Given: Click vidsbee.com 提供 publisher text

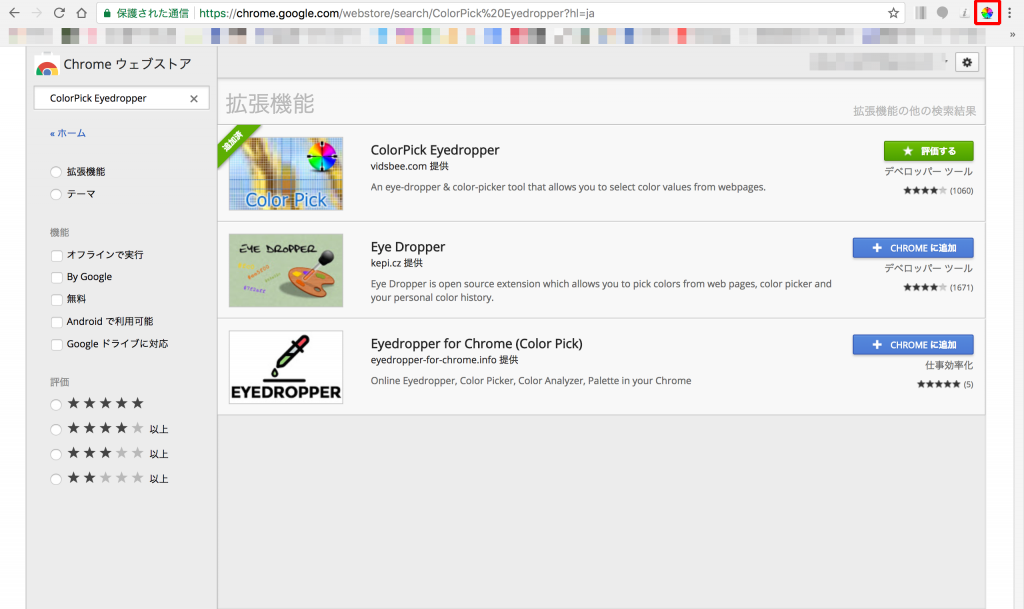Looking at the screenshot, I should coord(409,166).
